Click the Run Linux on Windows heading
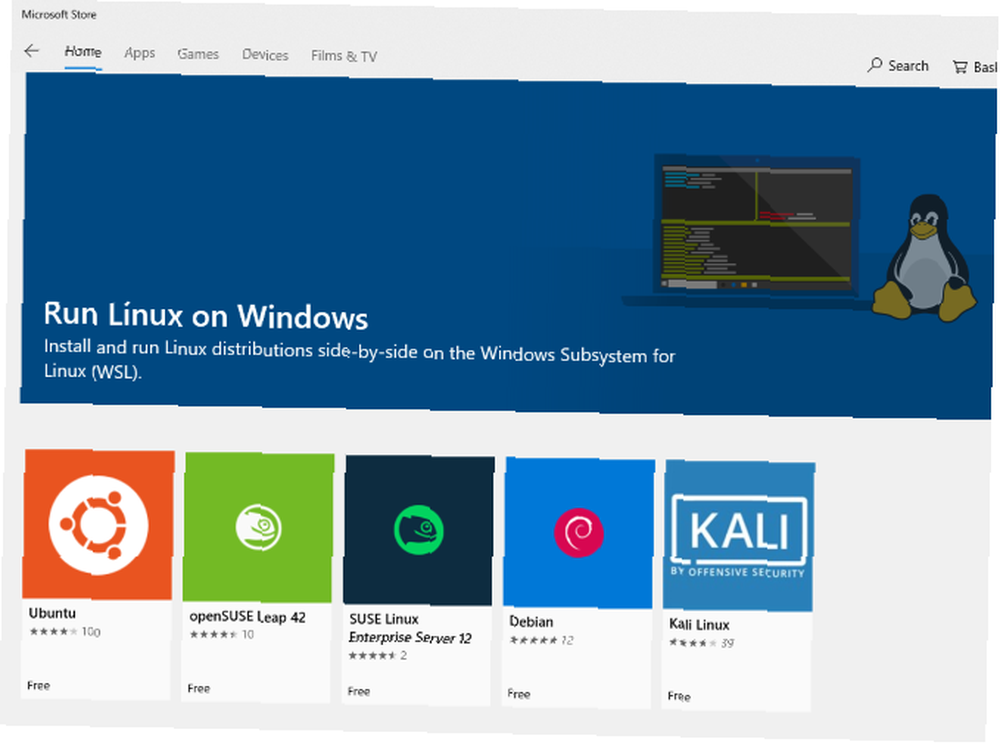1000x745 pixels. [206, 315]
